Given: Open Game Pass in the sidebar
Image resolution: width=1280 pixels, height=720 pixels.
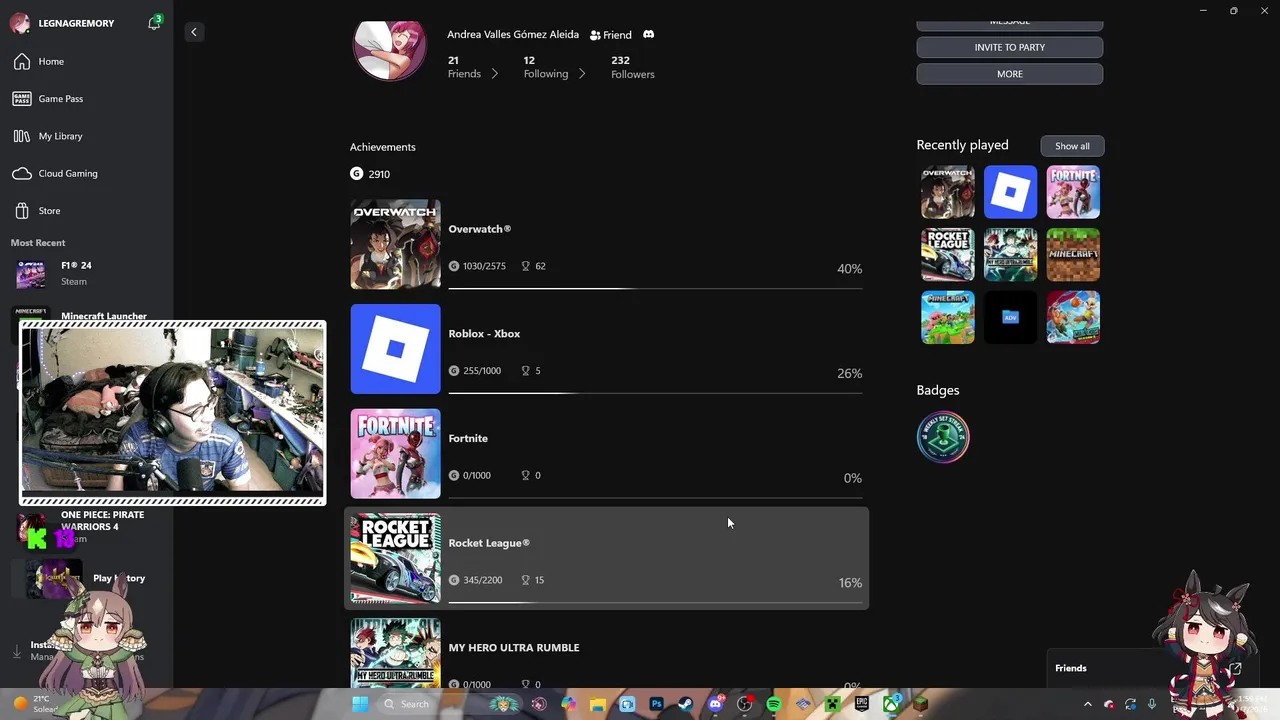Looking at the screenshot, I should (x=87, y=99).
